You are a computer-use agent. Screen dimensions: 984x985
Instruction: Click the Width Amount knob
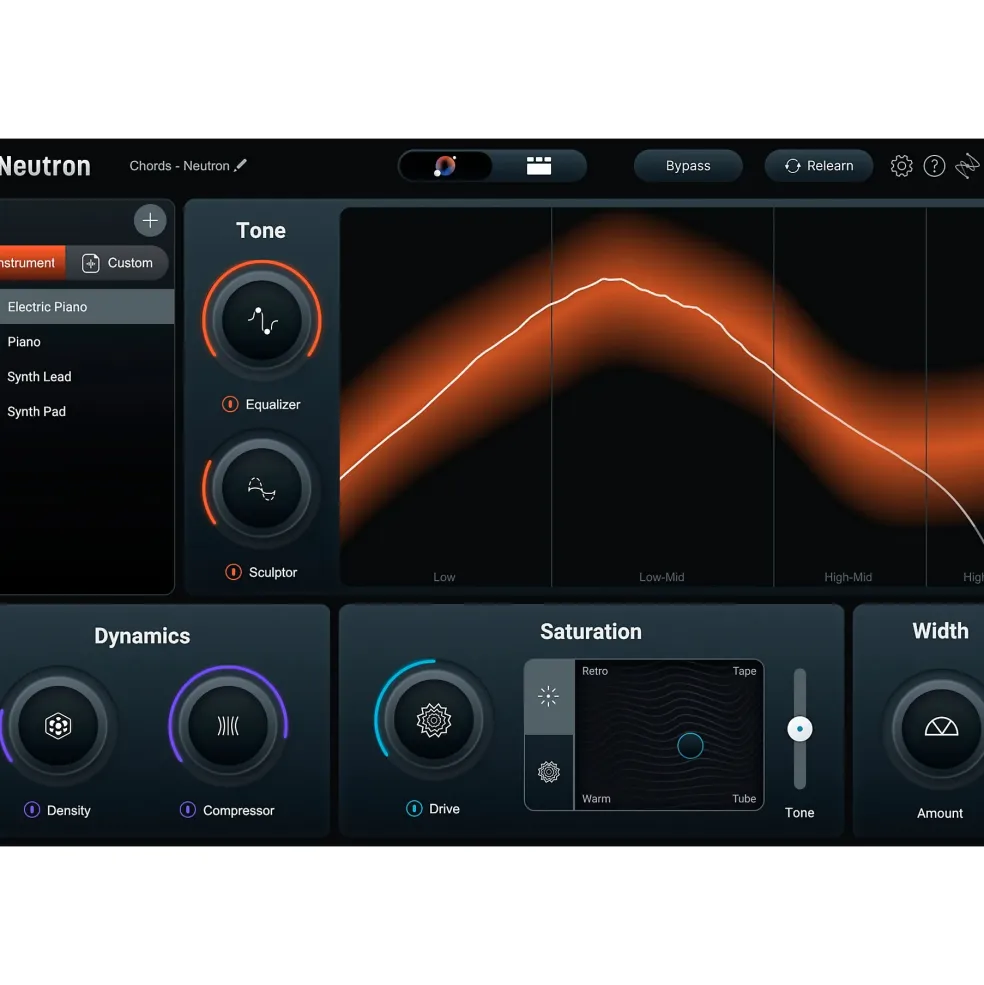click(941, 728)
